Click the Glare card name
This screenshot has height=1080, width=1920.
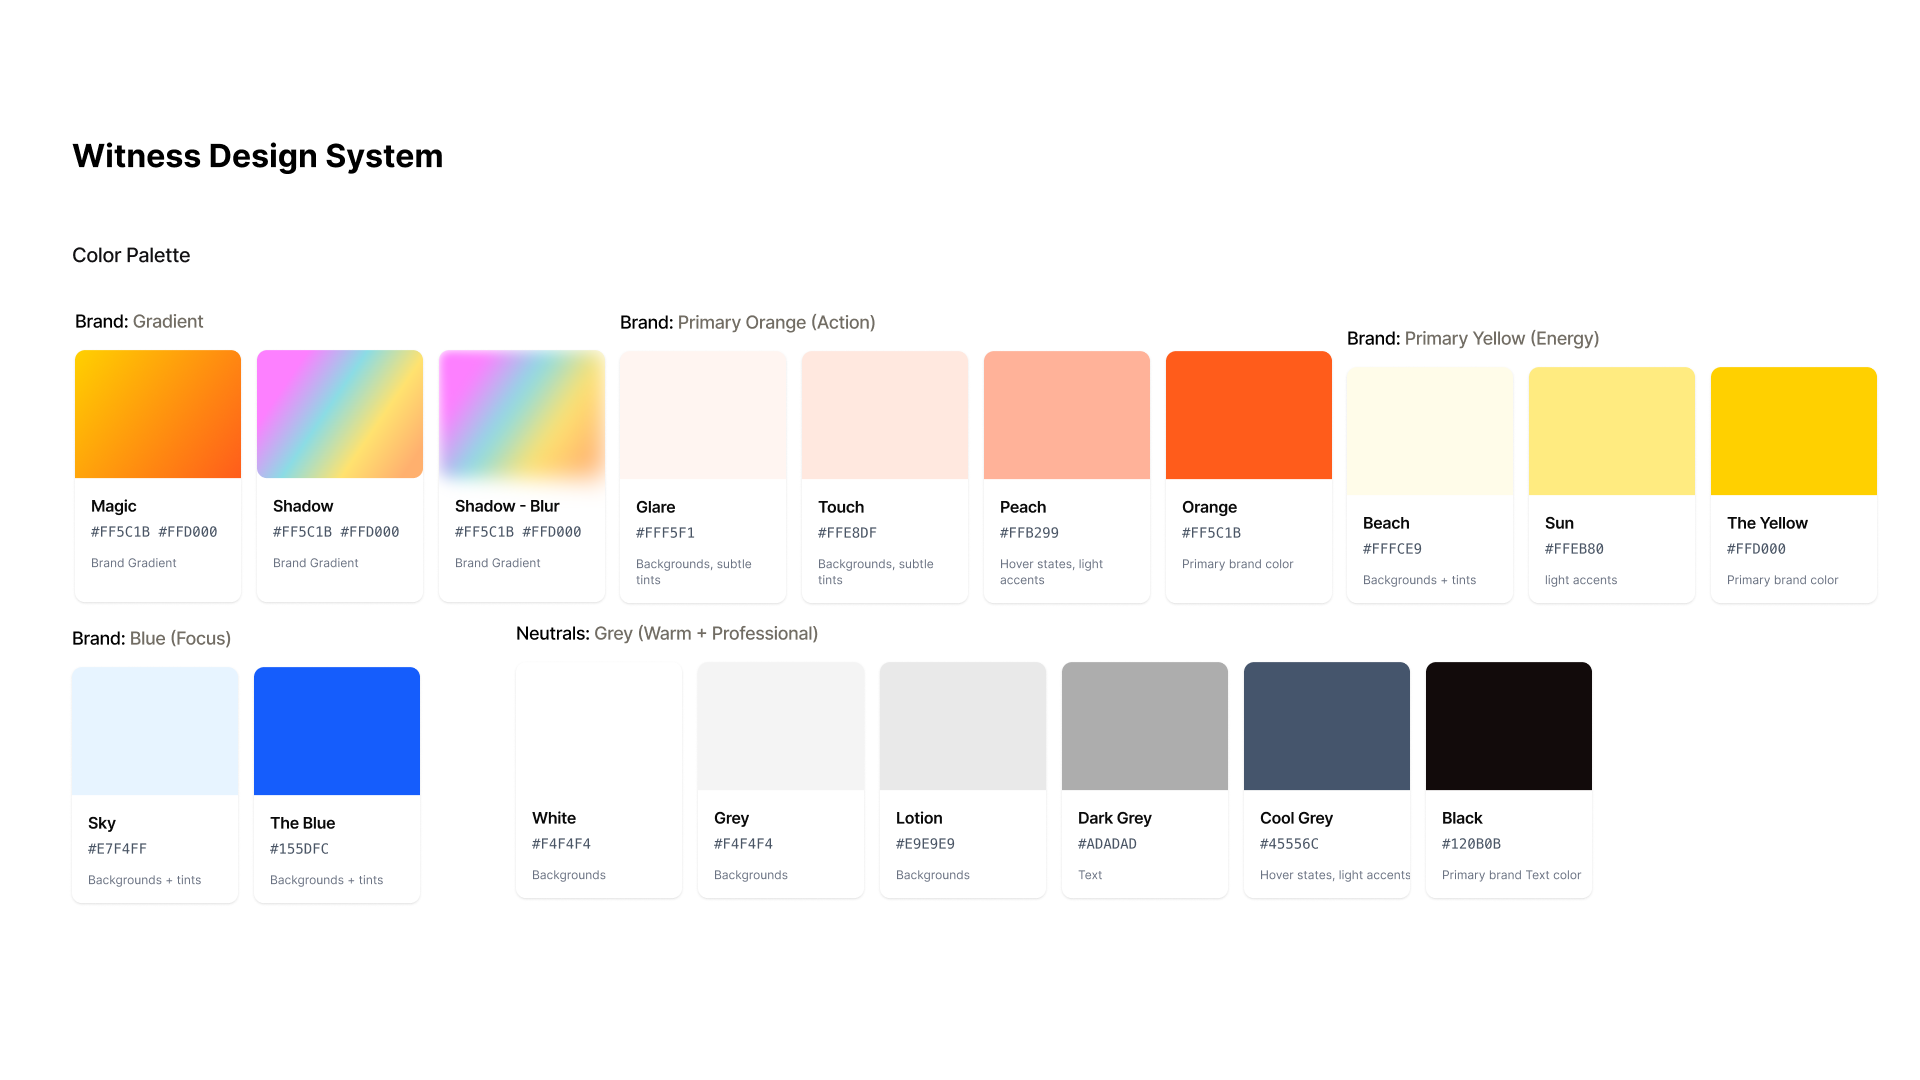(x=656, y=507)
